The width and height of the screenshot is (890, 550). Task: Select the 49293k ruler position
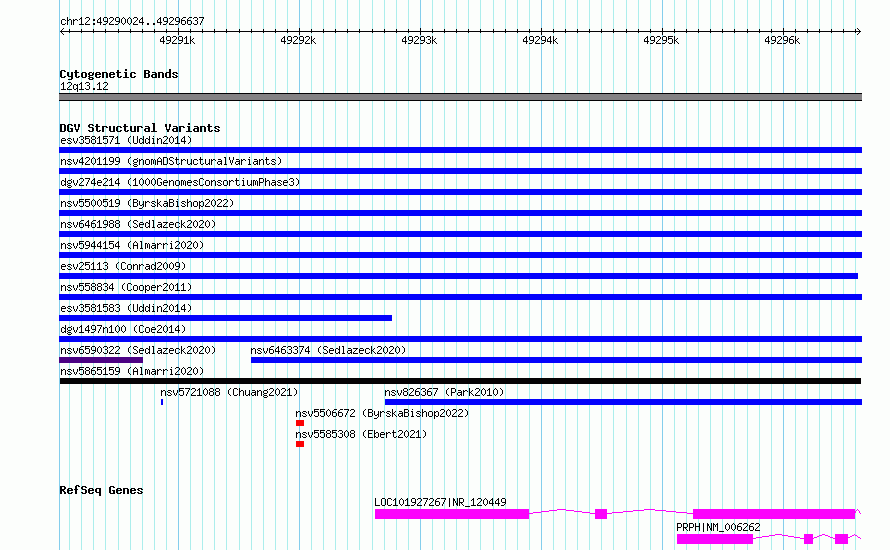[419, 40]
